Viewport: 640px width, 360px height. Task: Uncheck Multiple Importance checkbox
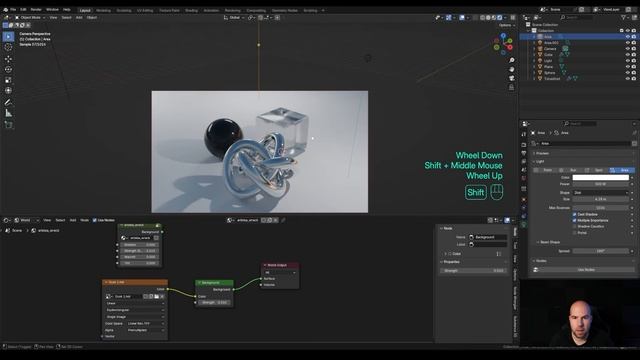click(575, 220)
